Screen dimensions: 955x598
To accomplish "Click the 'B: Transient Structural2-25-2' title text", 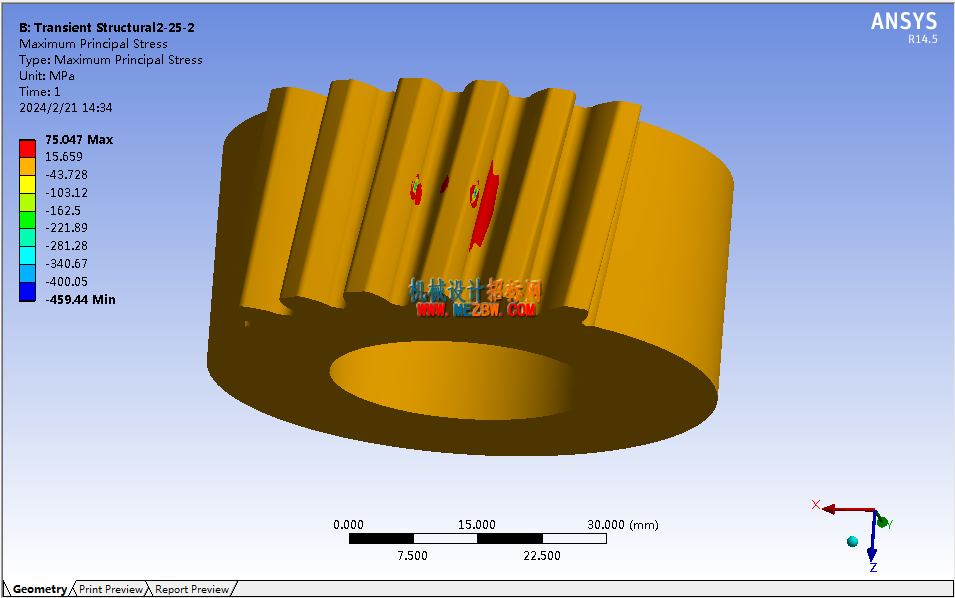I will 107,27.
